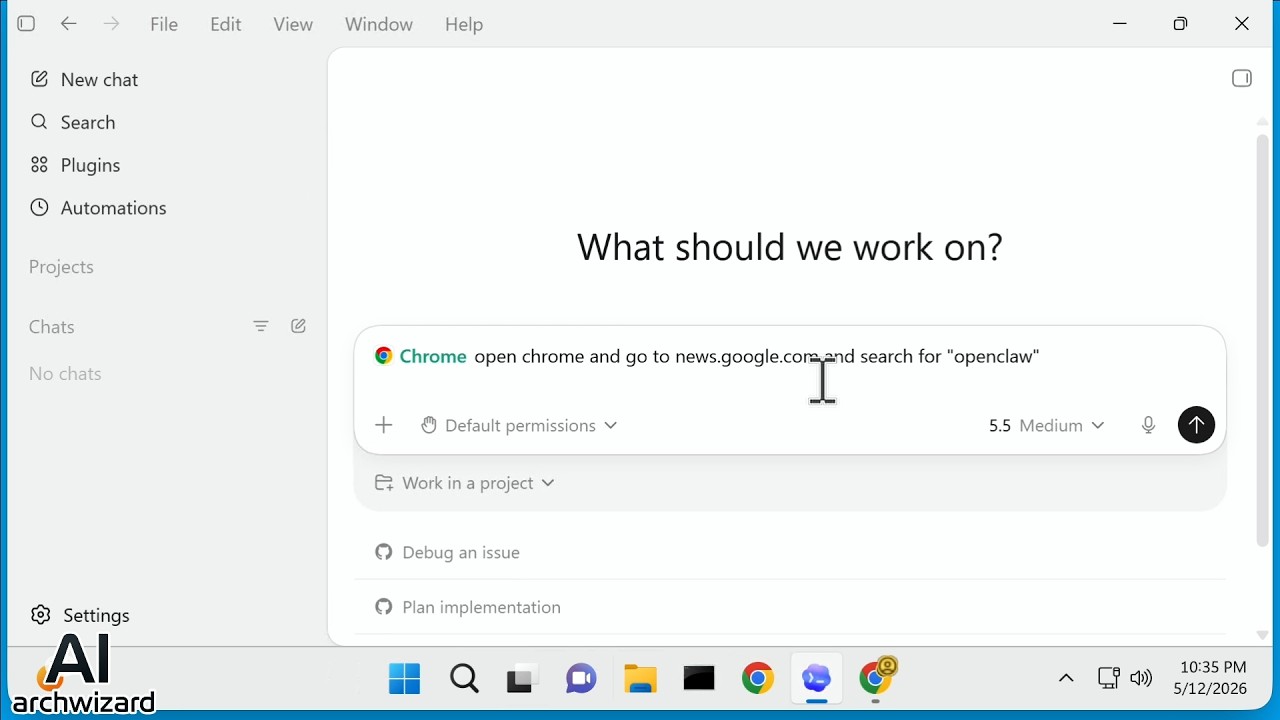Click the Projects section label
The image size is (1280, 720).
(x=61, y=267)
